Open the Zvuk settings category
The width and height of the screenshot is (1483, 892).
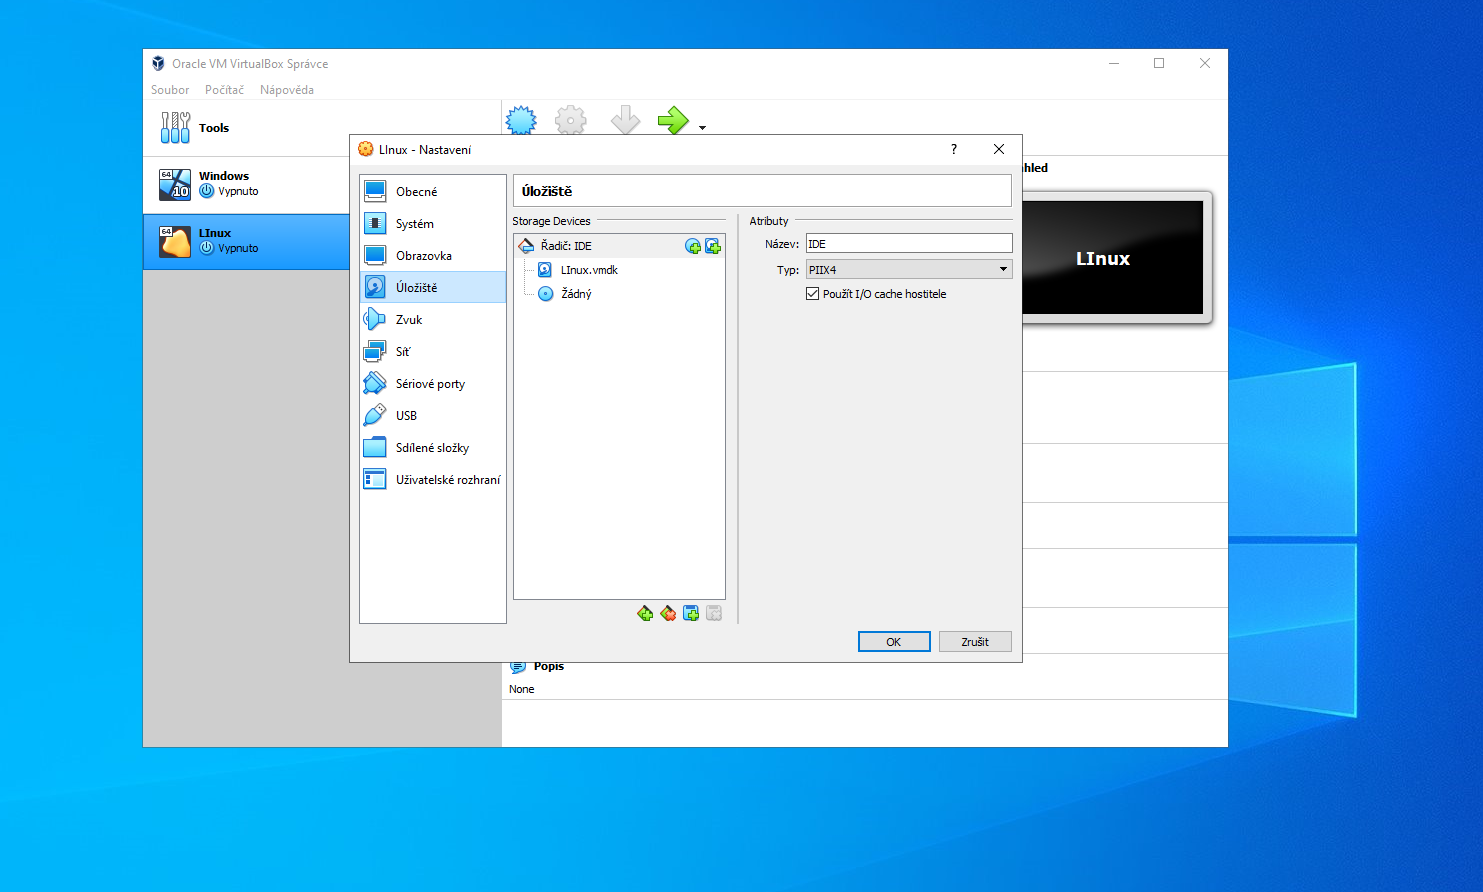click(x=433, y=320)
